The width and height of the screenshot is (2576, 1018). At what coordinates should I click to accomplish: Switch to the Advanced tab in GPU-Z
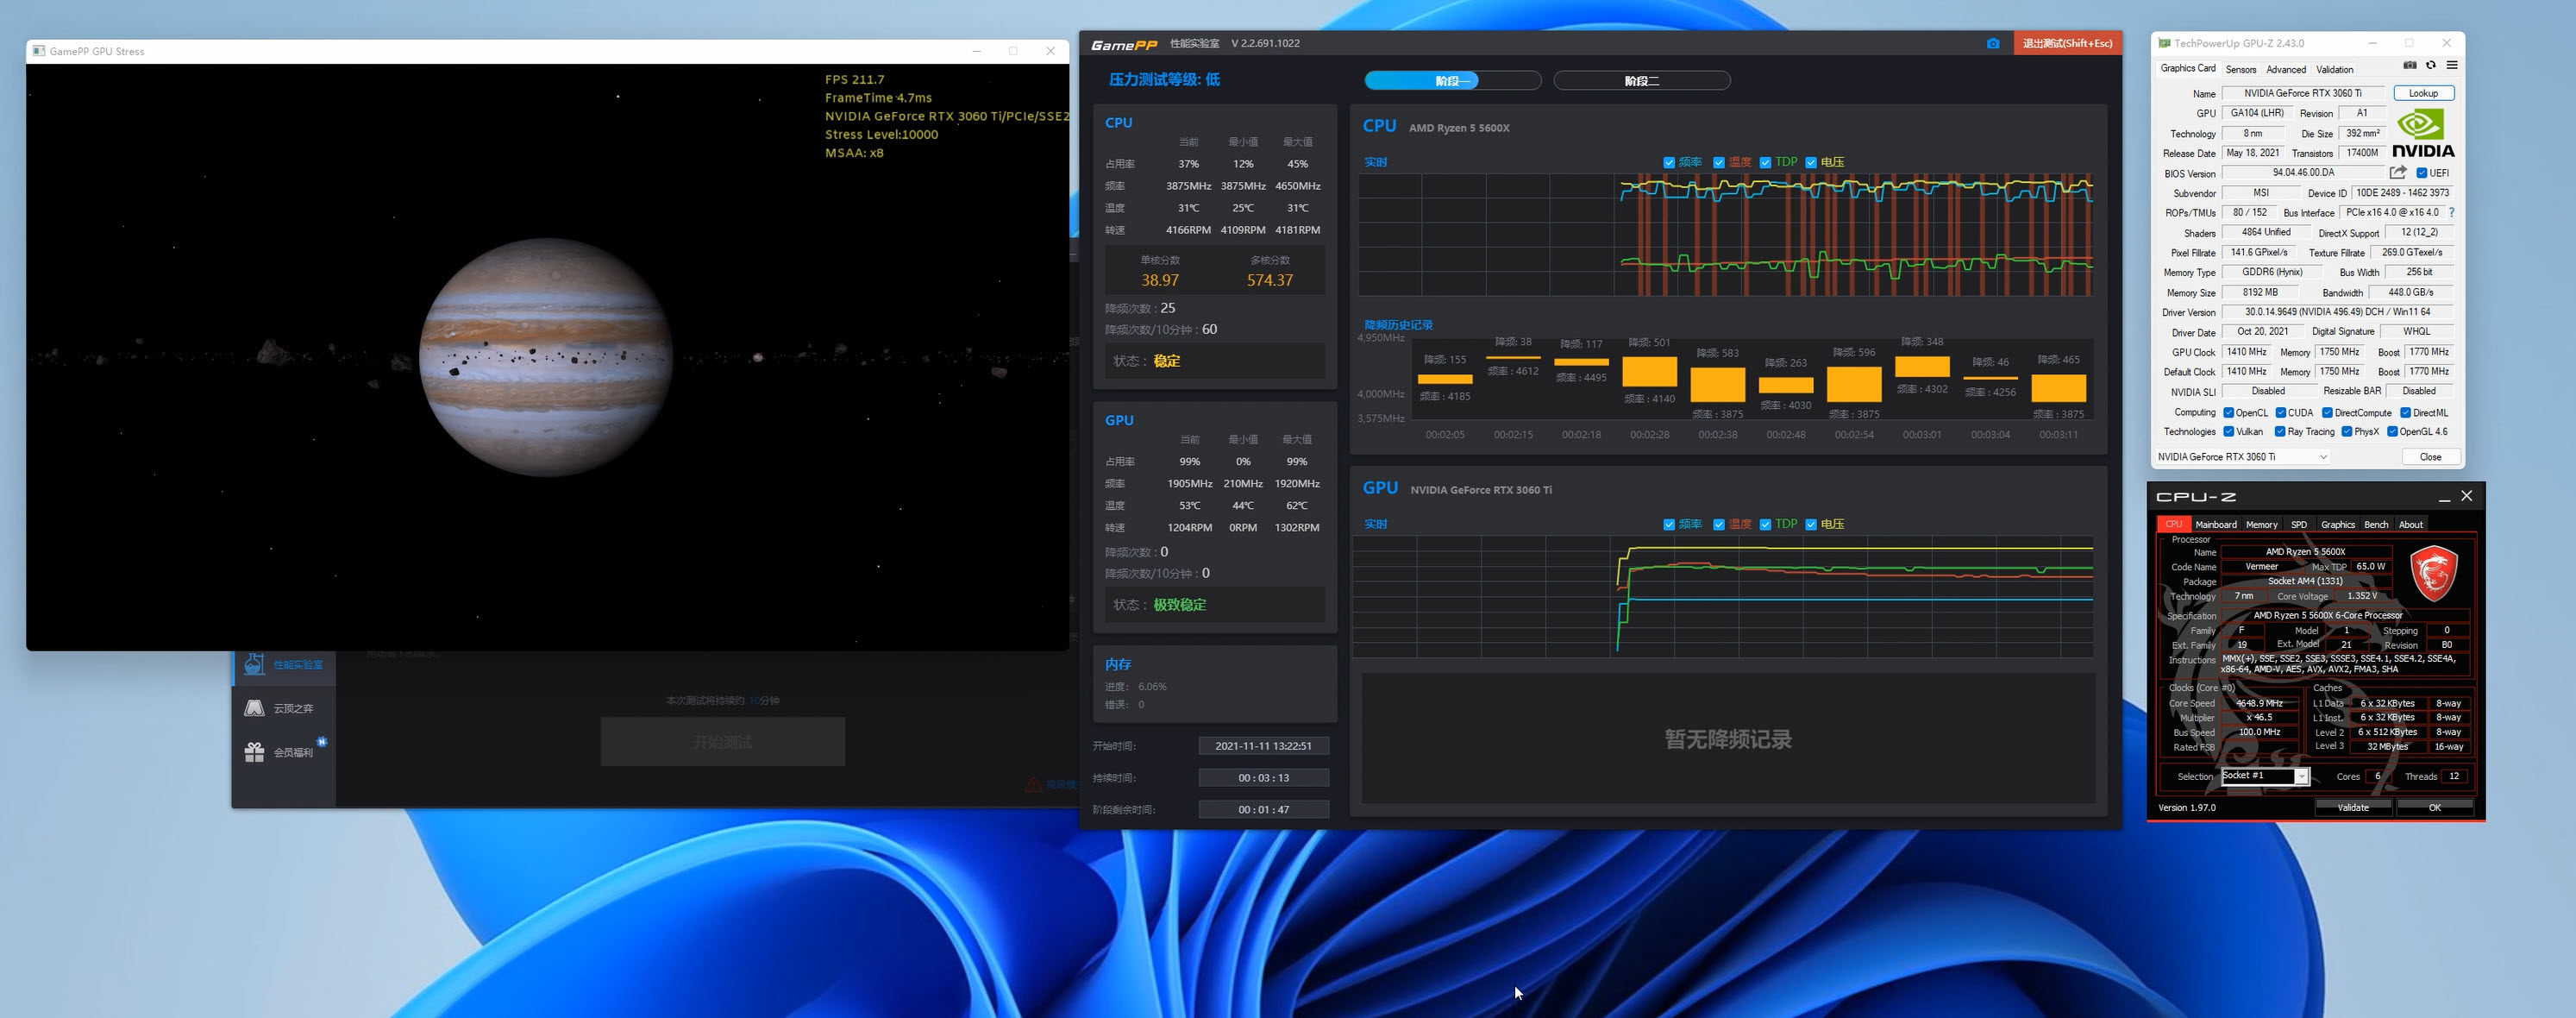(2286, 69)
